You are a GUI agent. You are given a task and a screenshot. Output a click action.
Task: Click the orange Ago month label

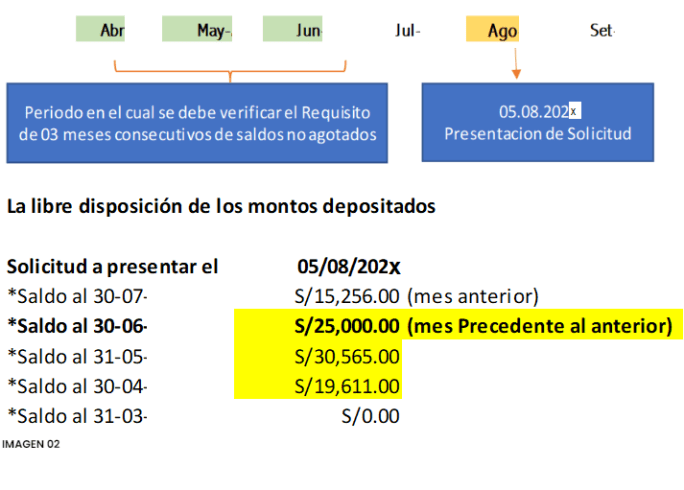pyautogui.click(x=502, y=31)
